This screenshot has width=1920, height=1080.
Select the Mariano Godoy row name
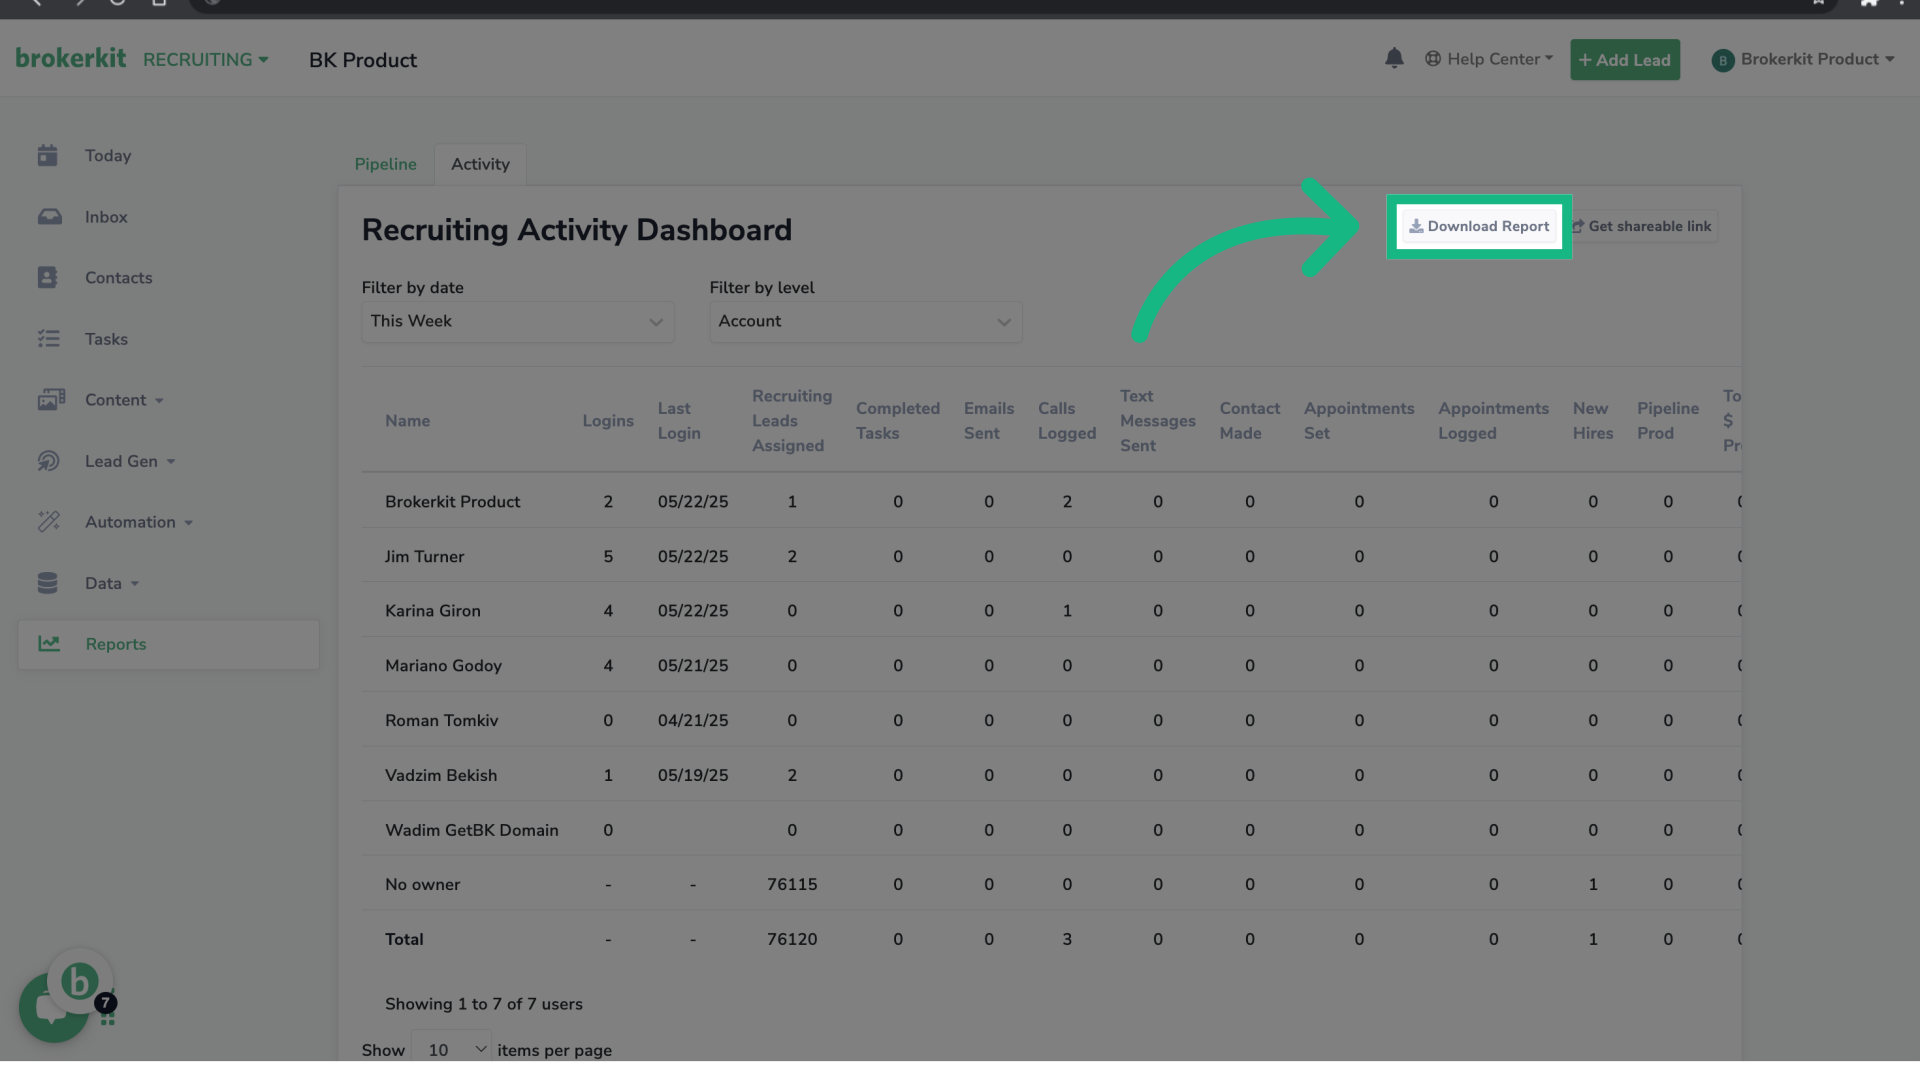click(444, 666)
